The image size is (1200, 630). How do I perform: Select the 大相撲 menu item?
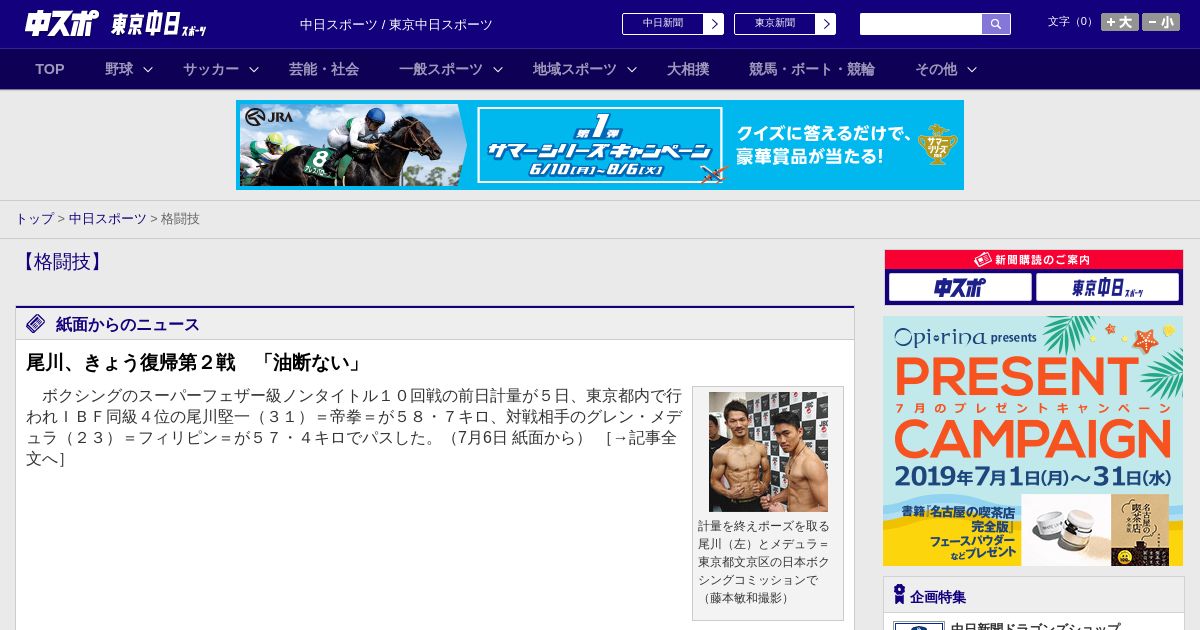pos(688,69)
